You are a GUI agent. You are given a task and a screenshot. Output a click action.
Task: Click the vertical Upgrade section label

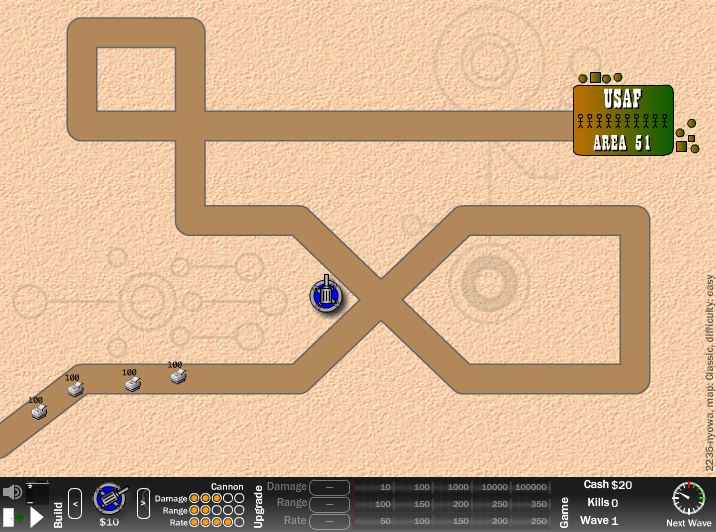tap(258, 506)
